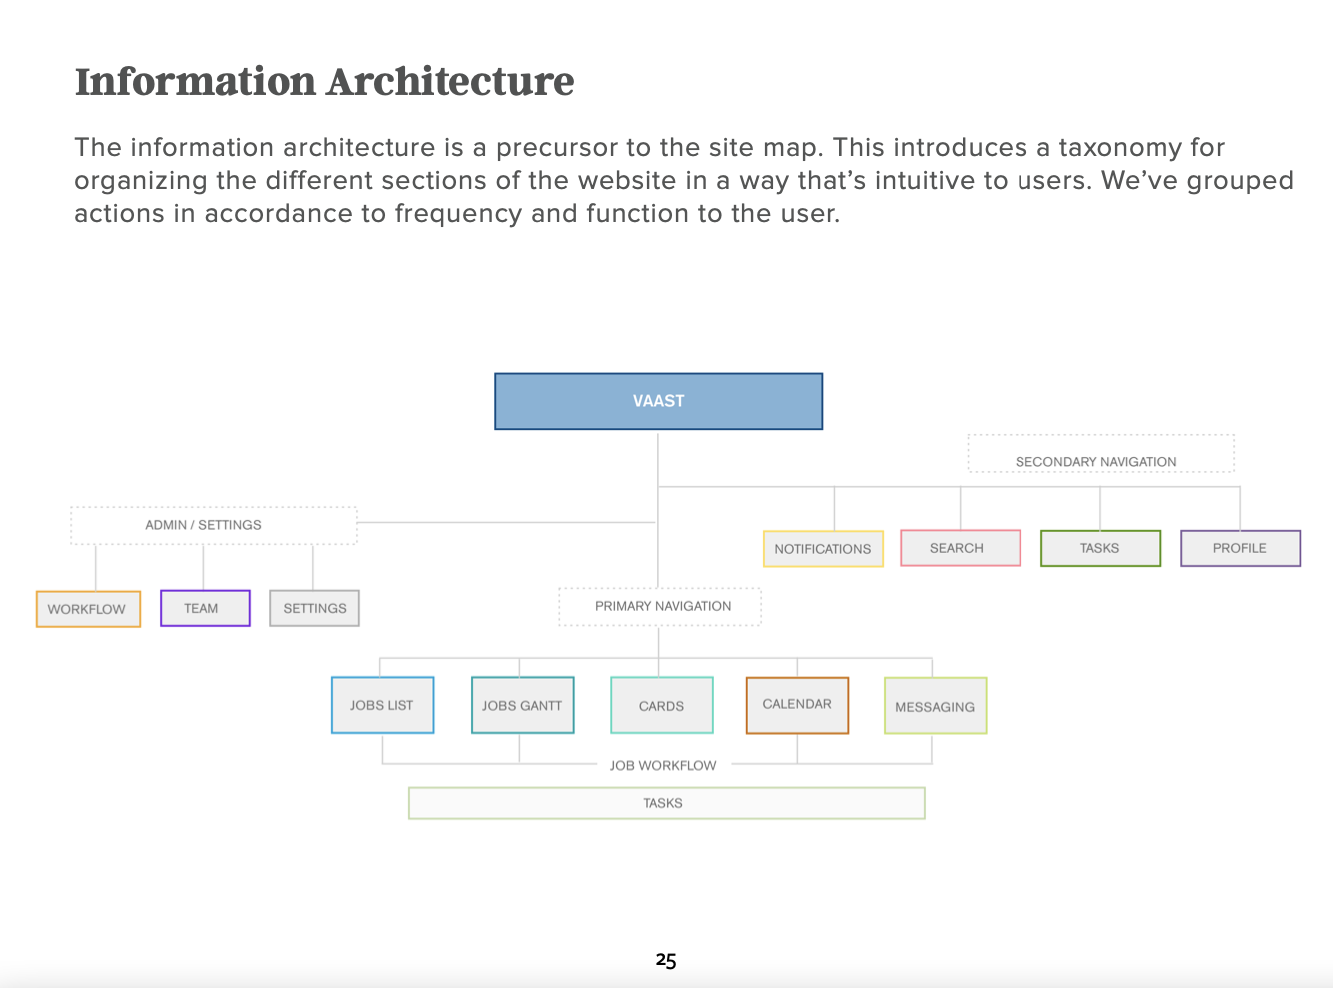The height and width of the screenshot is (988, 1333).
Task: Click the yellow NOTIFICATIONS box
Action: pyautogui.click(x=823, y=549)
